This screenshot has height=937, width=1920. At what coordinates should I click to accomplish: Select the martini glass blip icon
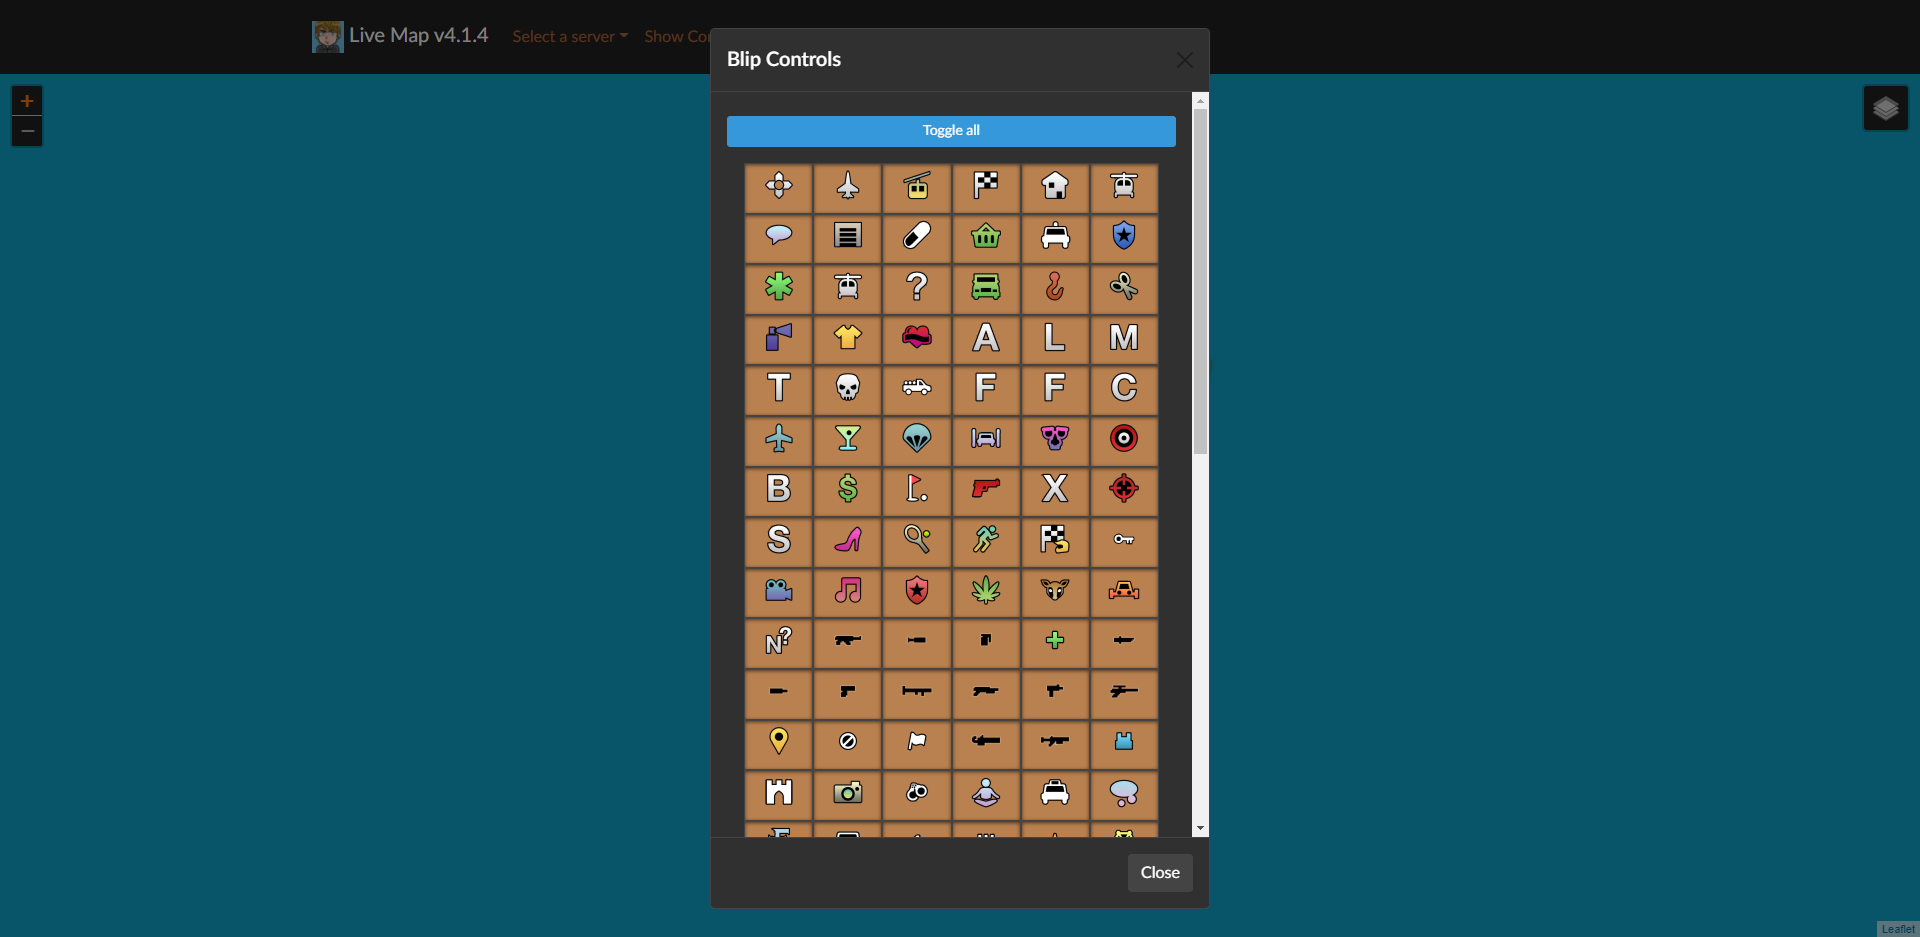847,440
